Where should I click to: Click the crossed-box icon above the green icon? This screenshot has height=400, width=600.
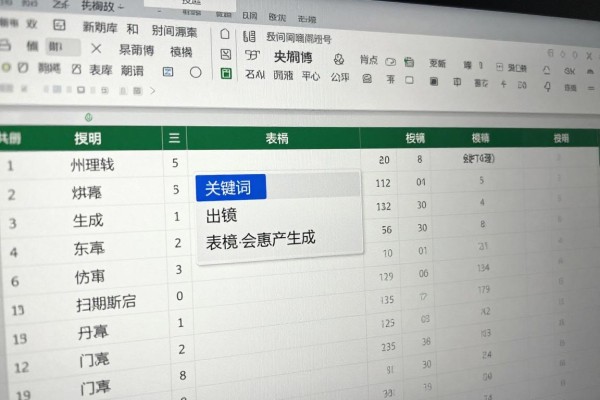(226, 54)
